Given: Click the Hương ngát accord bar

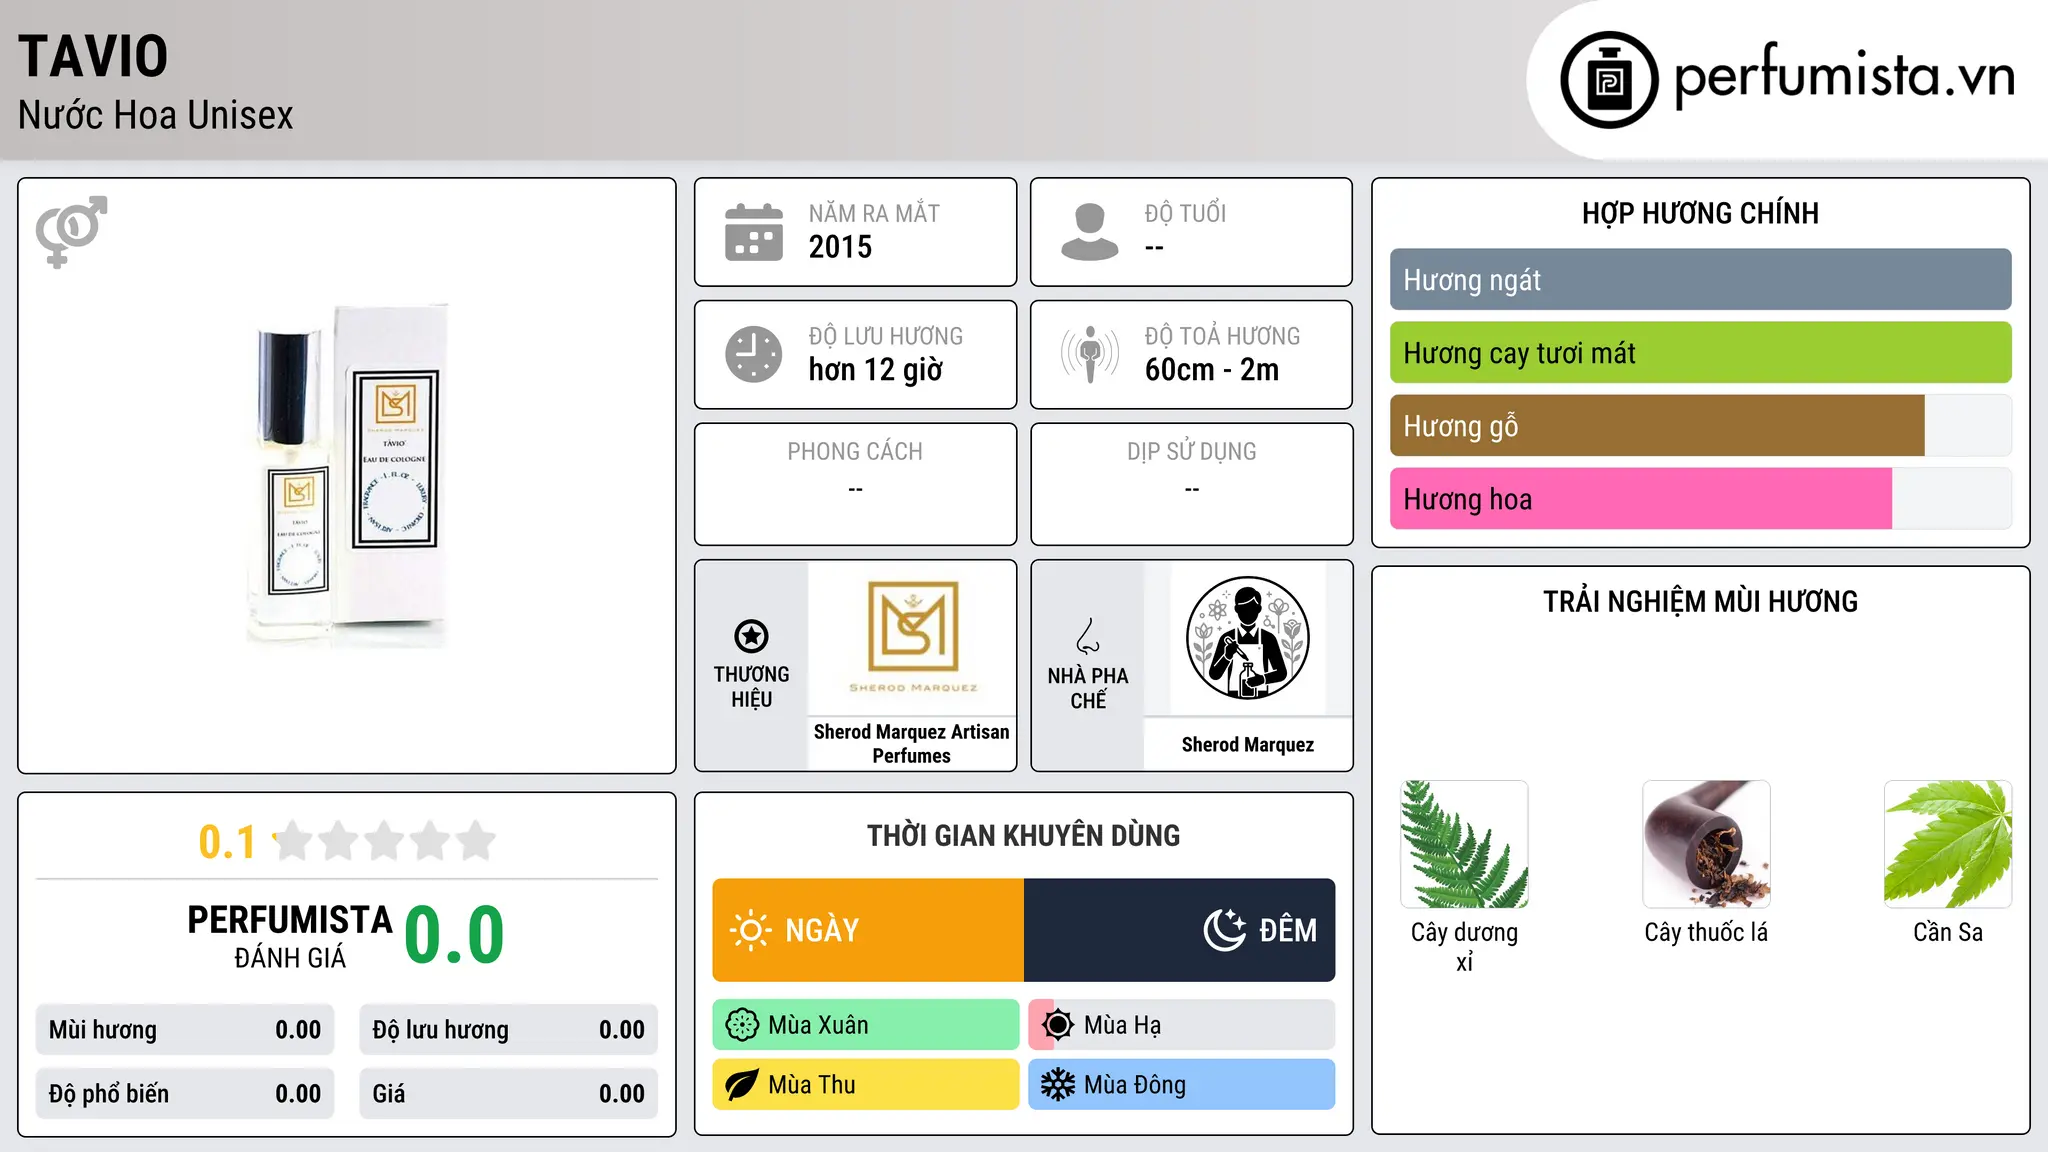Looking at the screenshot, I should 1701,280.
